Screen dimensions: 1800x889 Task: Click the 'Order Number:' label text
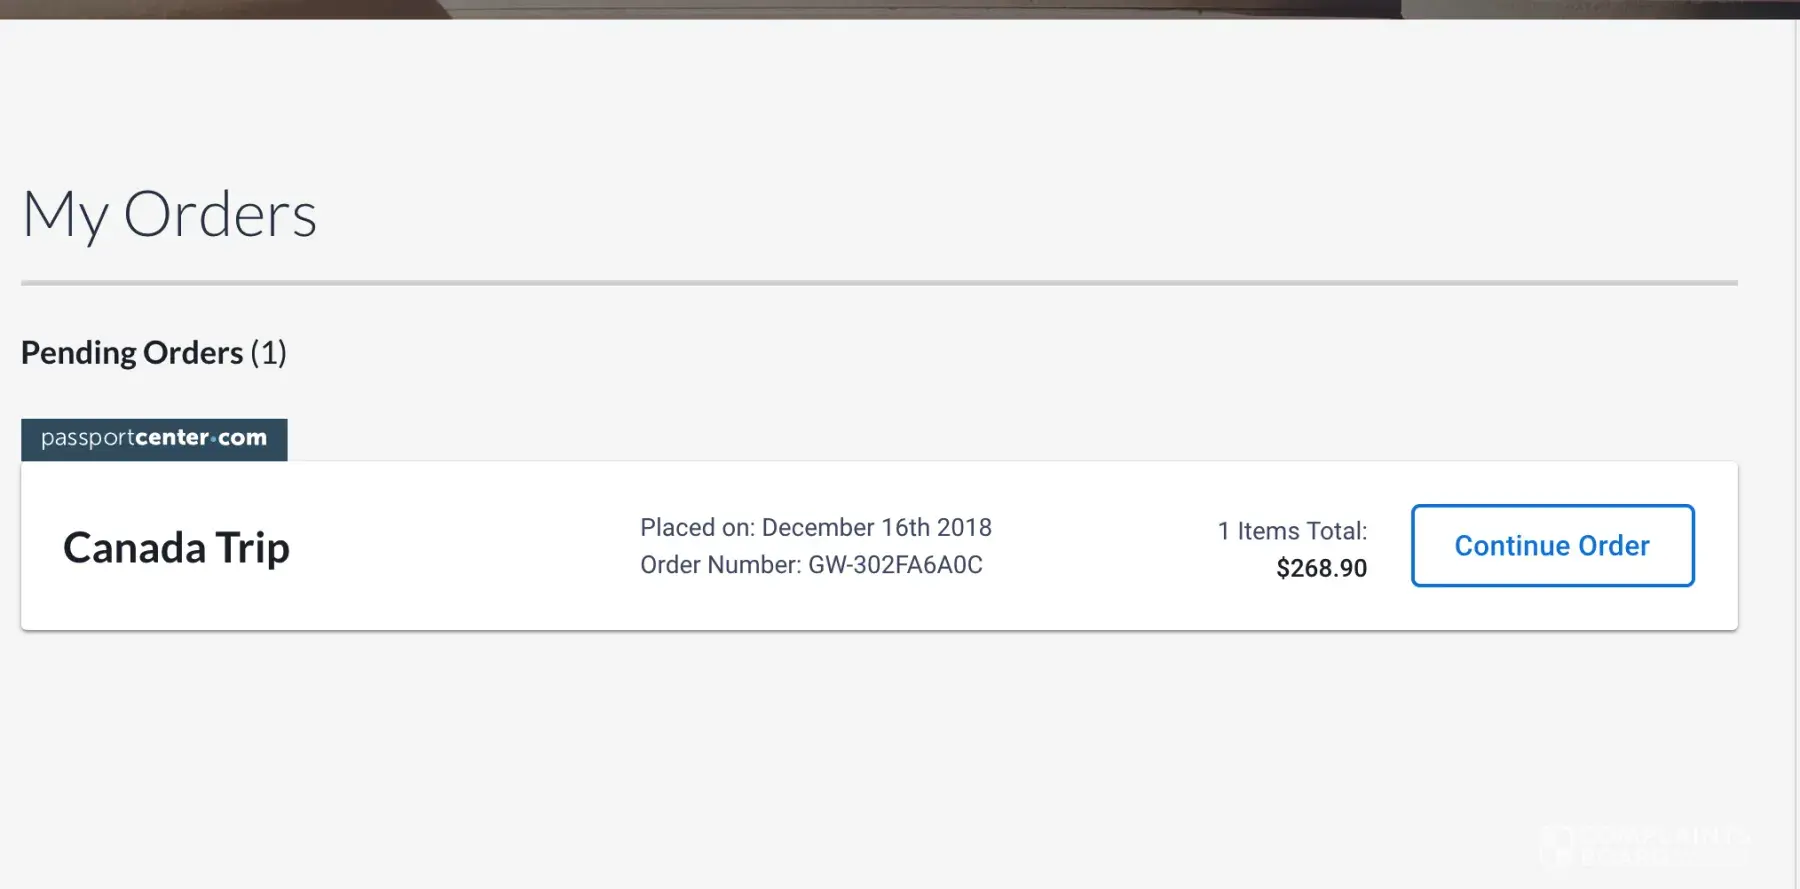pos(720,565)
